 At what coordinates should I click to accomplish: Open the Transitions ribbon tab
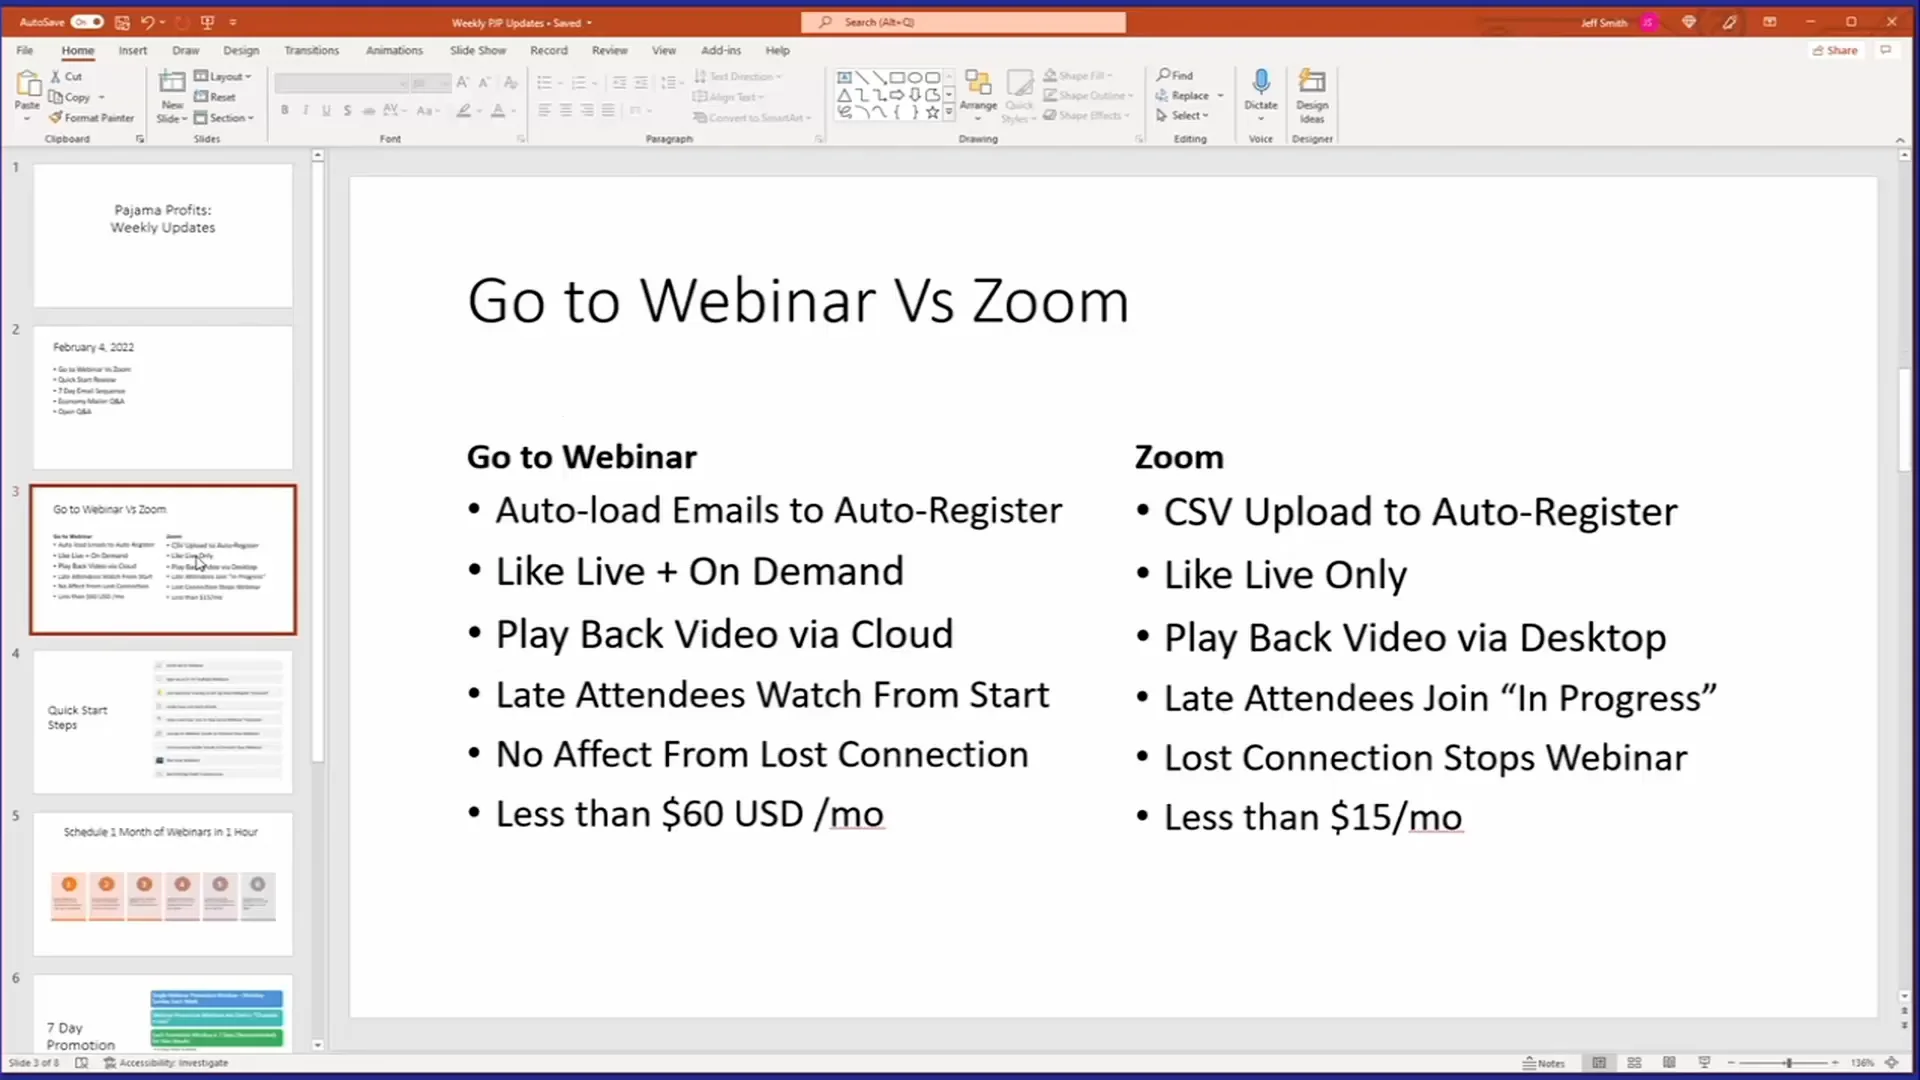pyautogui.click(x=311, y=50)
